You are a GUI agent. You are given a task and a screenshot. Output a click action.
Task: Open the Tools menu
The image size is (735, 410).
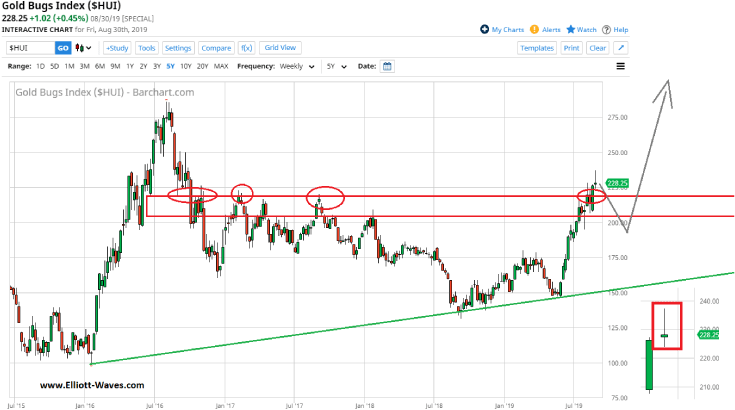pos(147,47)
